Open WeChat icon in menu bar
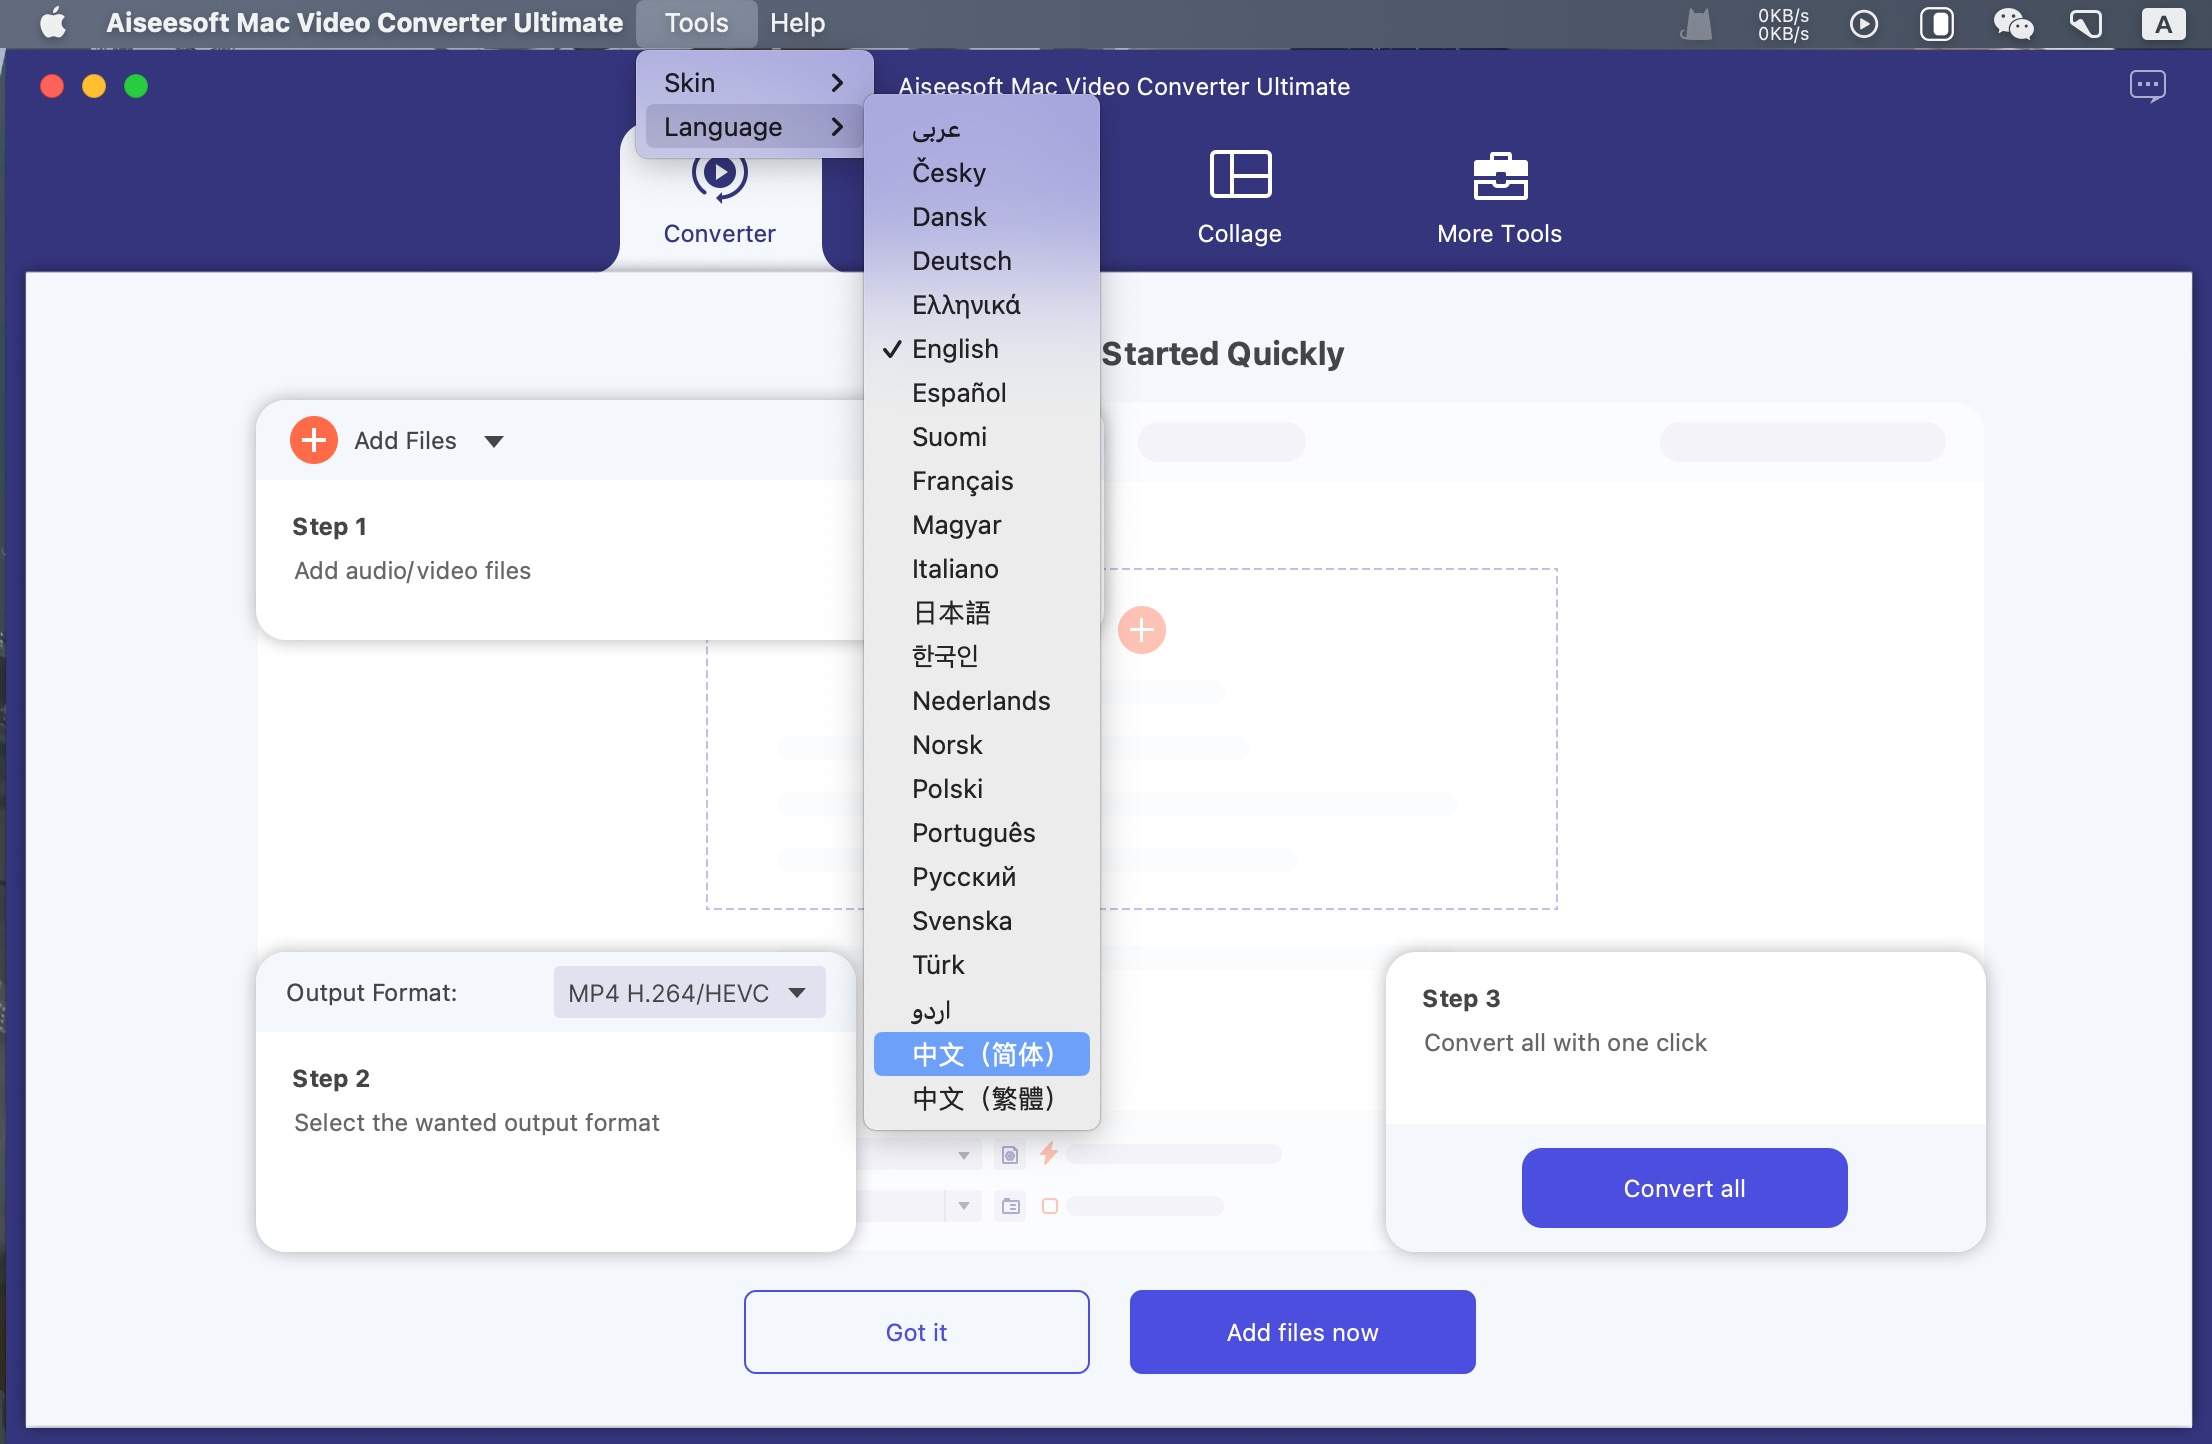This screenshot has height=1444, width=2212. tap(2012, 23)
